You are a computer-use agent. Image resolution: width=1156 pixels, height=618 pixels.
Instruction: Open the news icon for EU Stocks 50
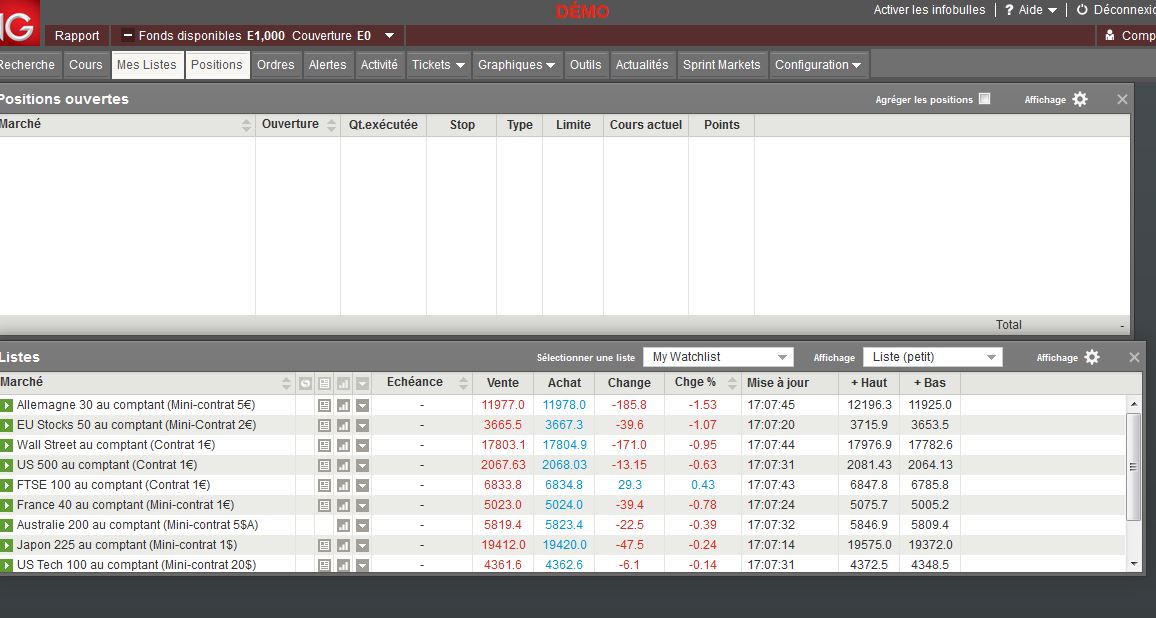tap(324, 426)
